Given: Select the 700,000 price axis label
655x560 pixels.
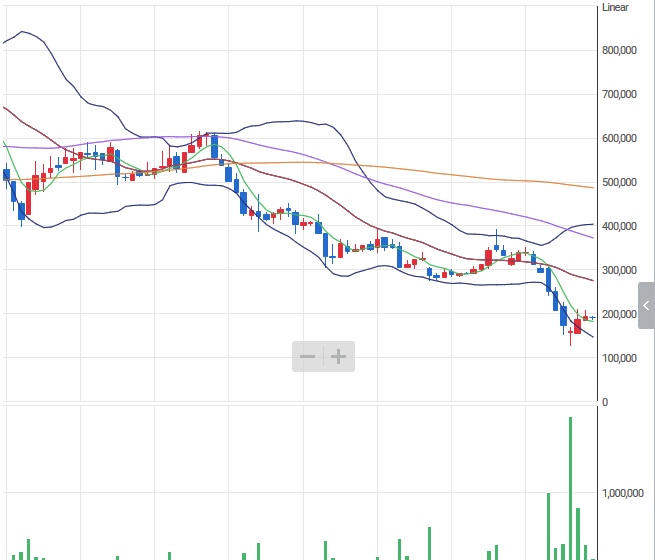Looking at the screenshot, I should click(619, 94).
